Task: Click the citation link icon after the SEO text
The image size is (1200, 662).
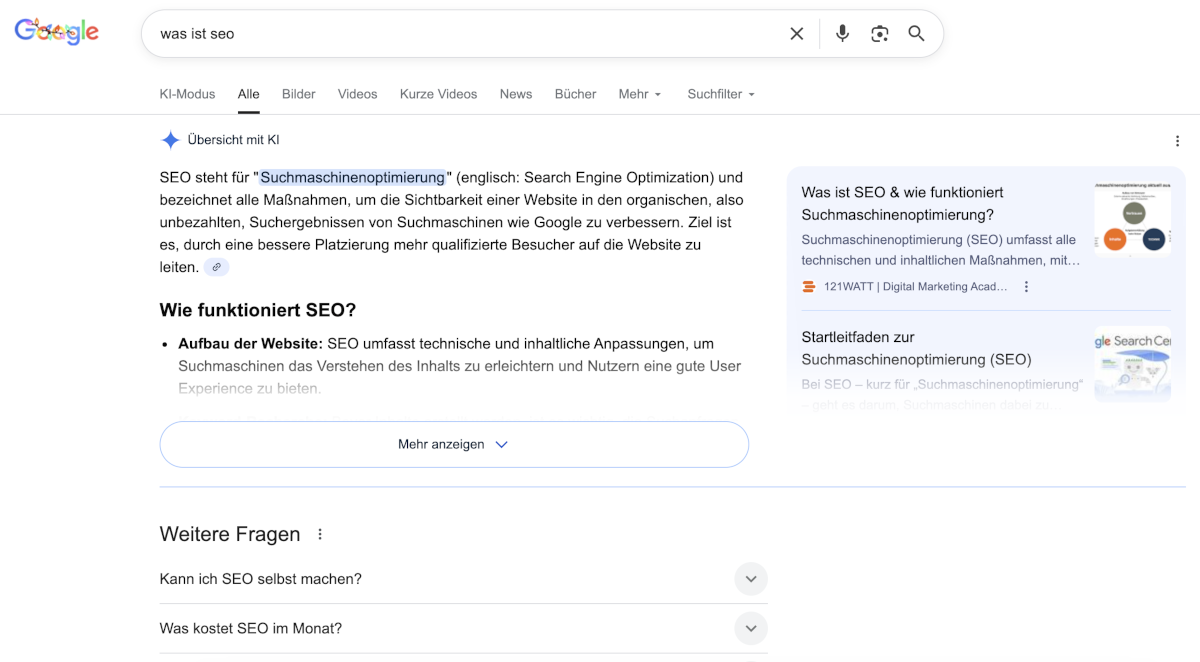Action: point(217,266)
